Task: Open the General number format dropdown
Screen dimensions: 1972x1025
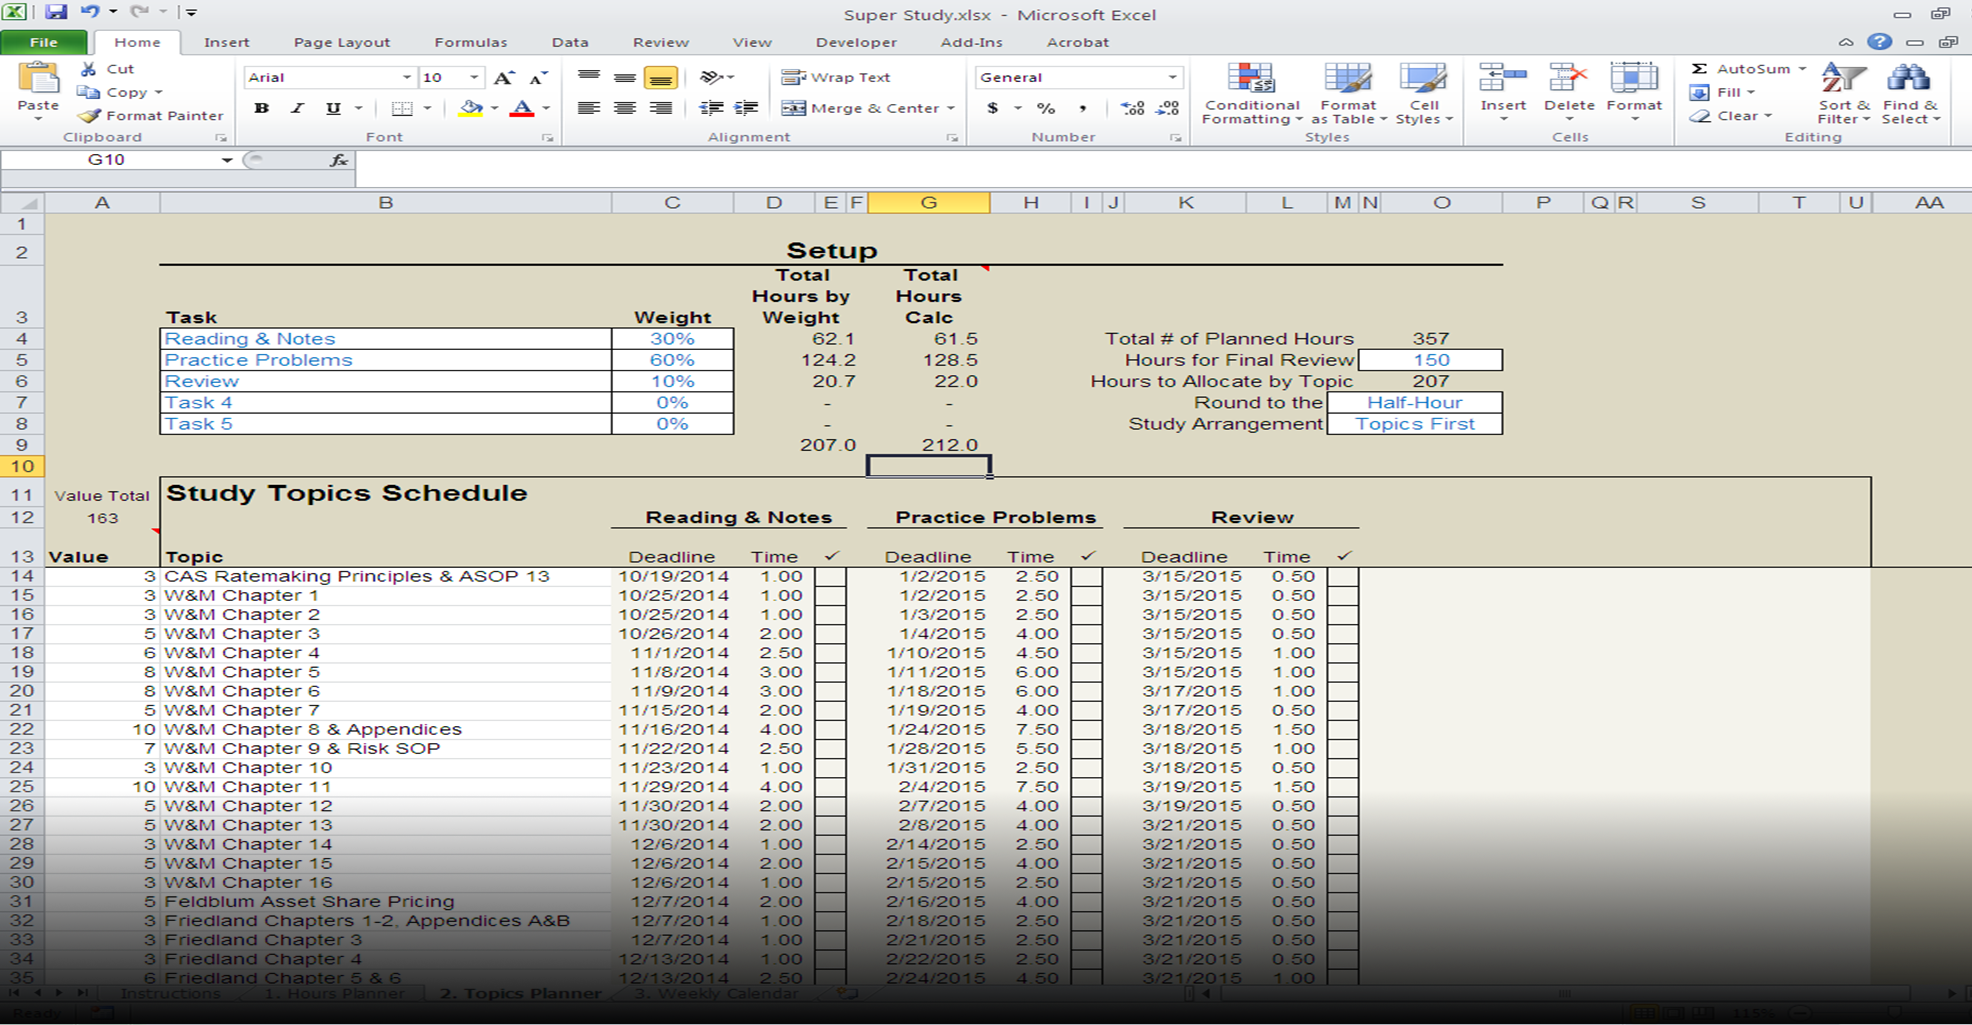Action: point(1172,77)
